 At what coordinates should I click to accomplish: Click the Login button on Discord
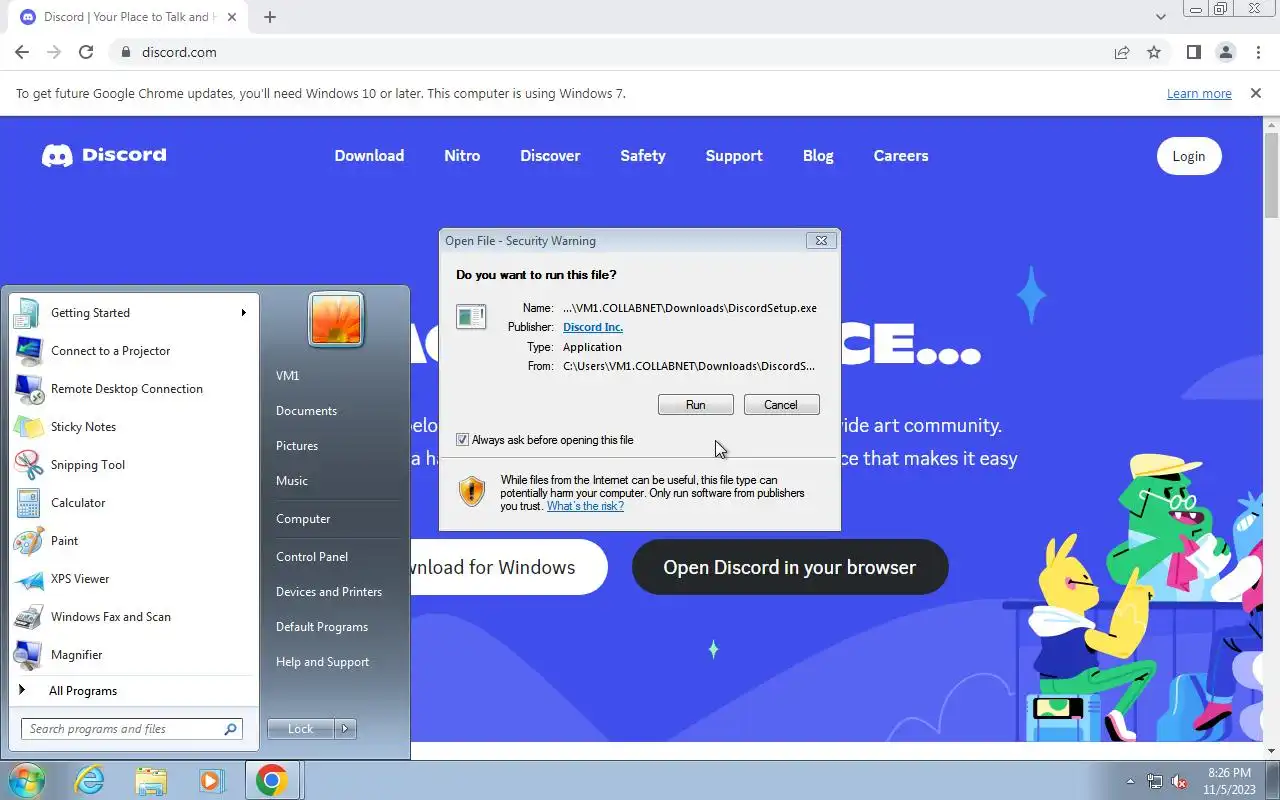click(x=1189, y=156)
